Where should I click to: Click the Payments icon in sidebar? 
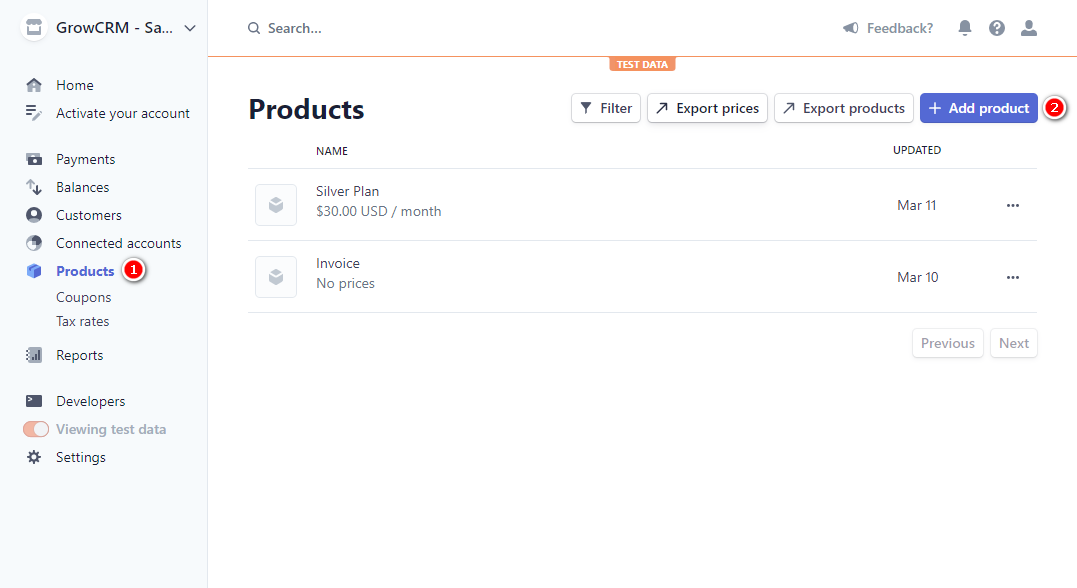35,159
